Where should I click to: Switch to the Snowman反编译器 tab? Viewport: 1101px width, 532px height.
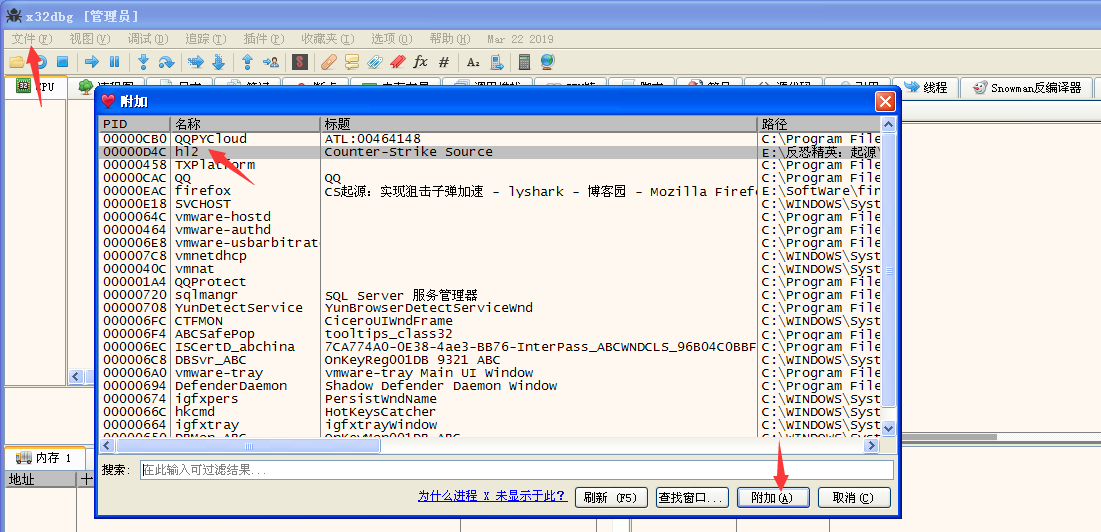click(1027, 88)
